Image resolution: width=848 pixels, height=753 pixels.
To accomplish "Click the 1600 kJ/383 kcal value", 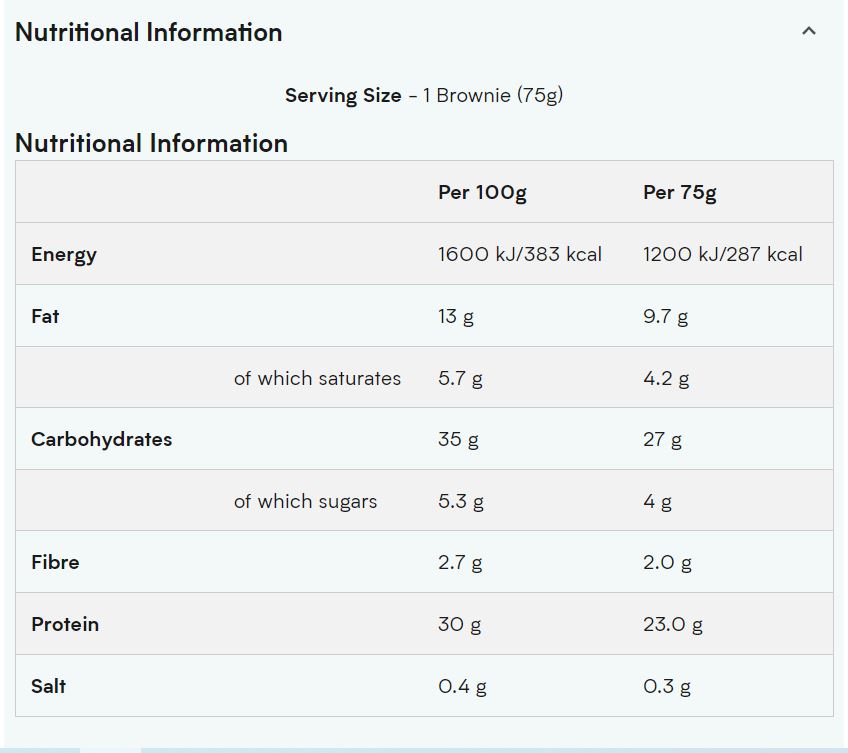I will [x=520, y=254].
